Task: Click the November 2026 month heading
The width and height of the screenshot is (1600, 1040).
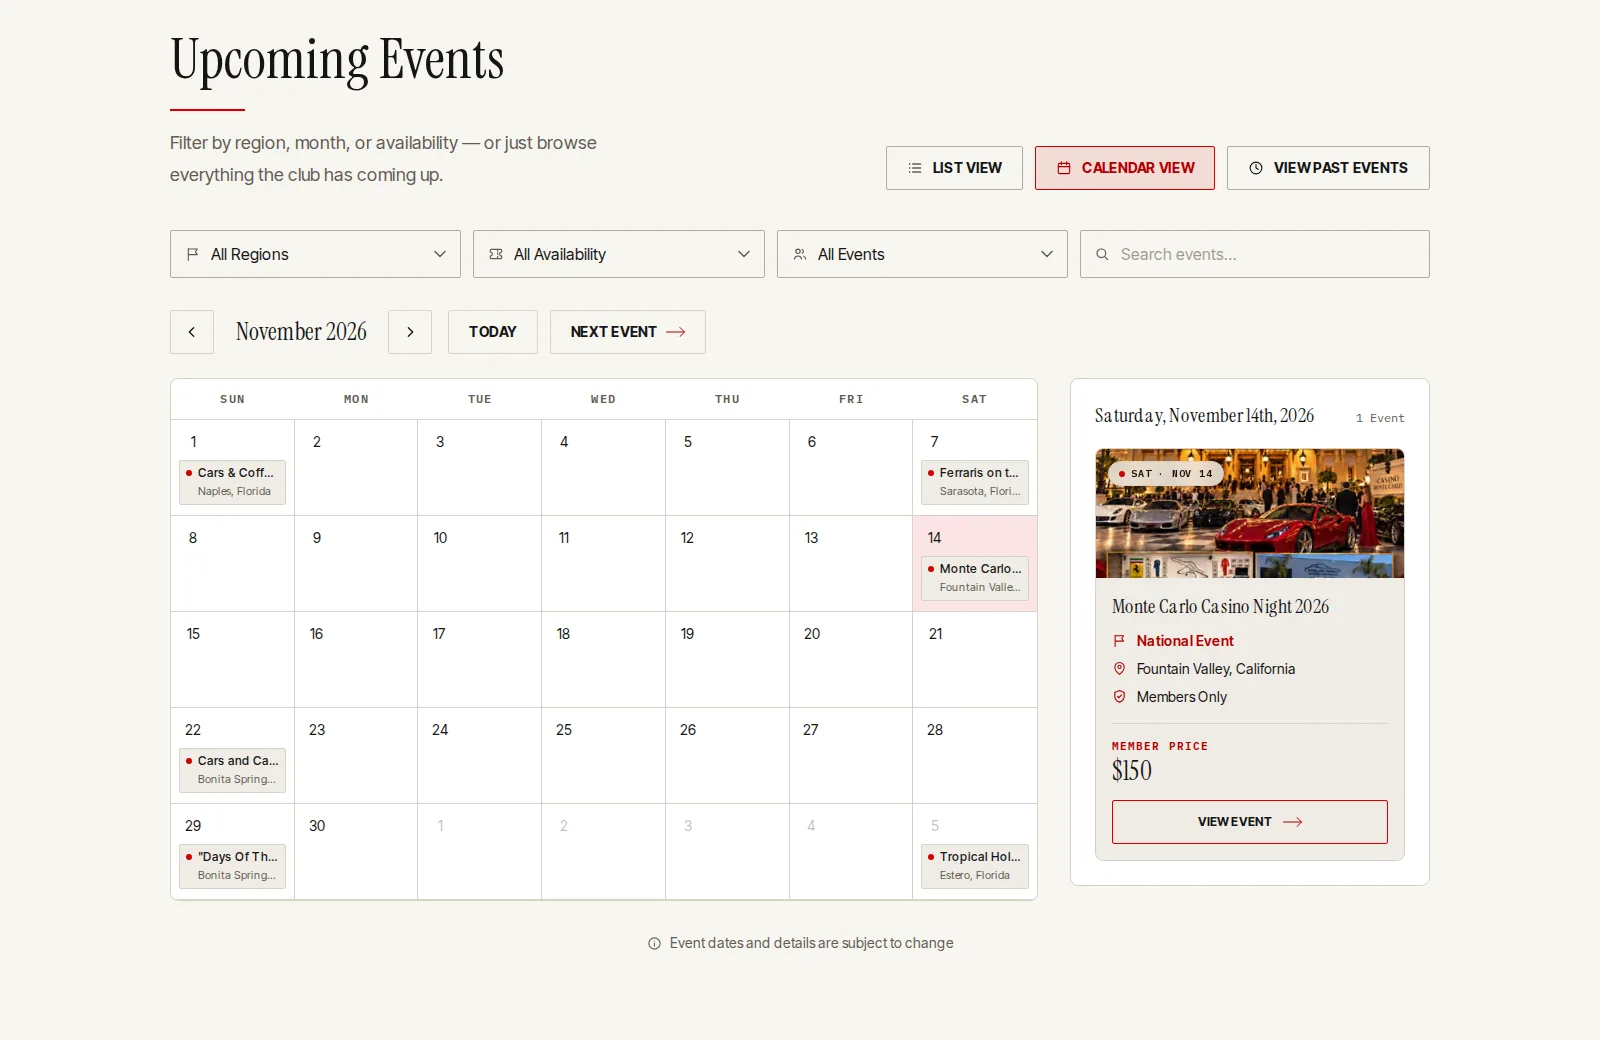Action: click(301, 332)
